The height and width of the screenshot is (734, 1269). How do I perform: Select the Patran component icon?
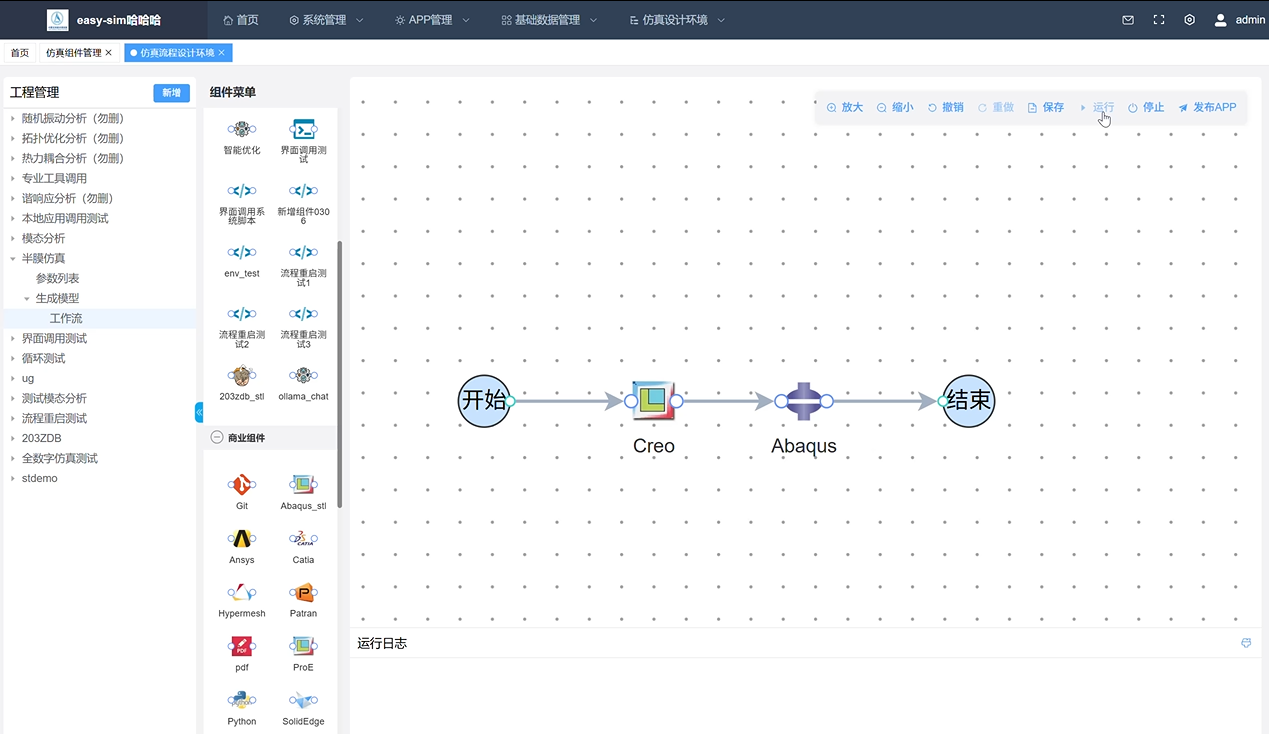(303, 593)
